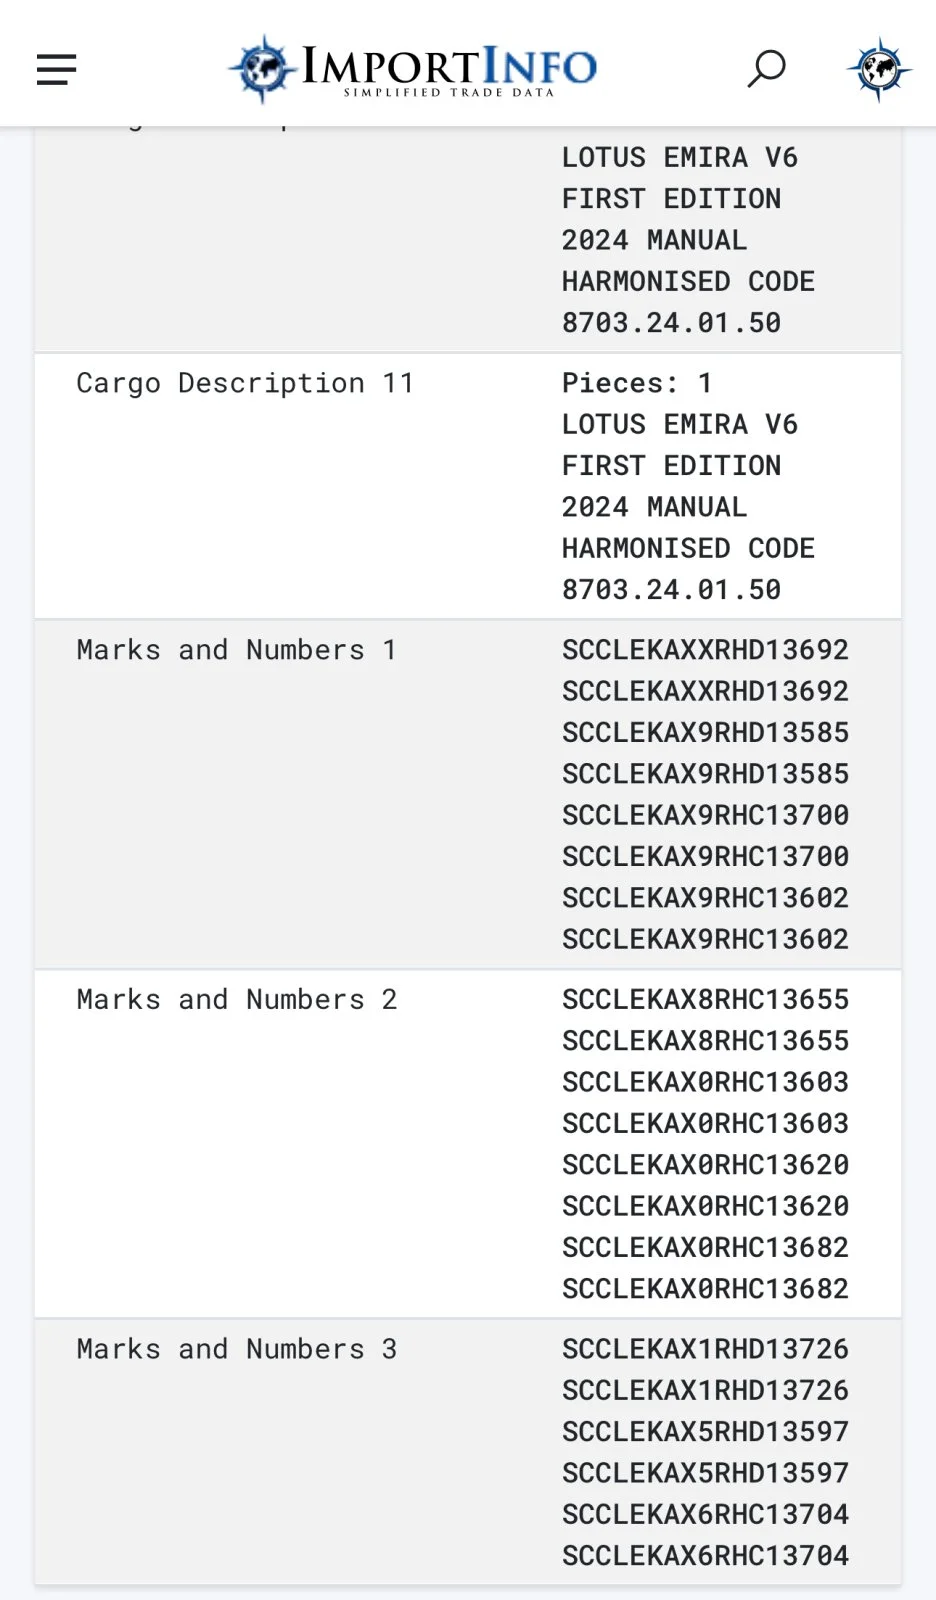Select the Cargo Description 11 label
This screenshot has height=1600, width=936.
pyautogui.click(x=245, y=383)
